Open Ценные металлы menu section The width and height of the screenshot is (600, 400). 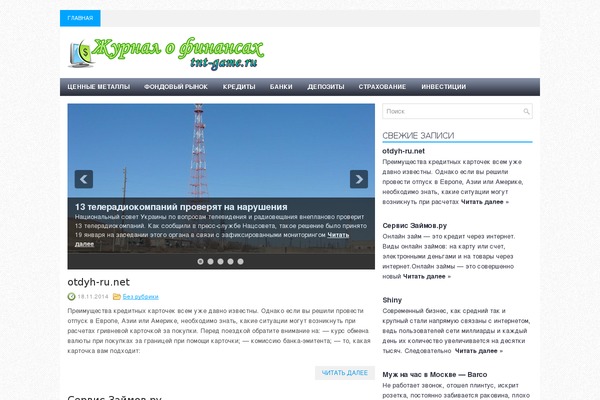click(x=99, y=87)
